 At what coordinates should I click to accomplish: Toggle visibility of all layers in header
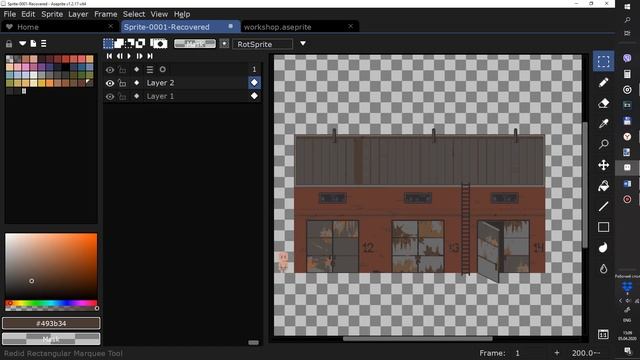tap(110, 70)
